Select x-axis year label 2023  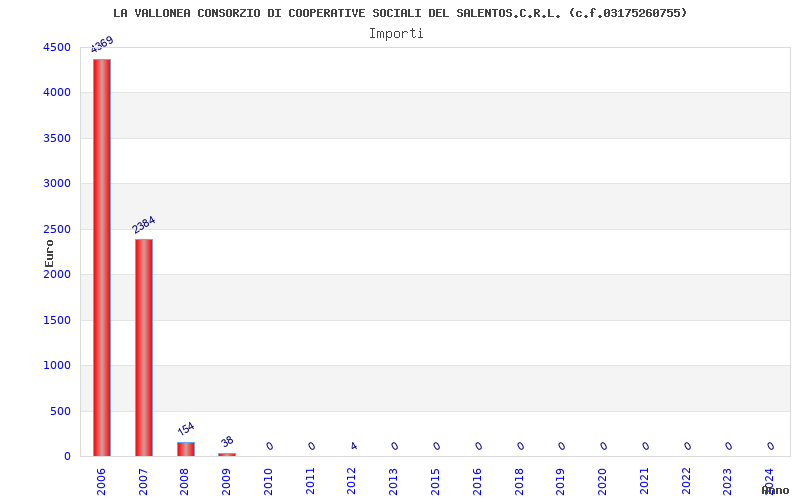click(x=727, y=481)
